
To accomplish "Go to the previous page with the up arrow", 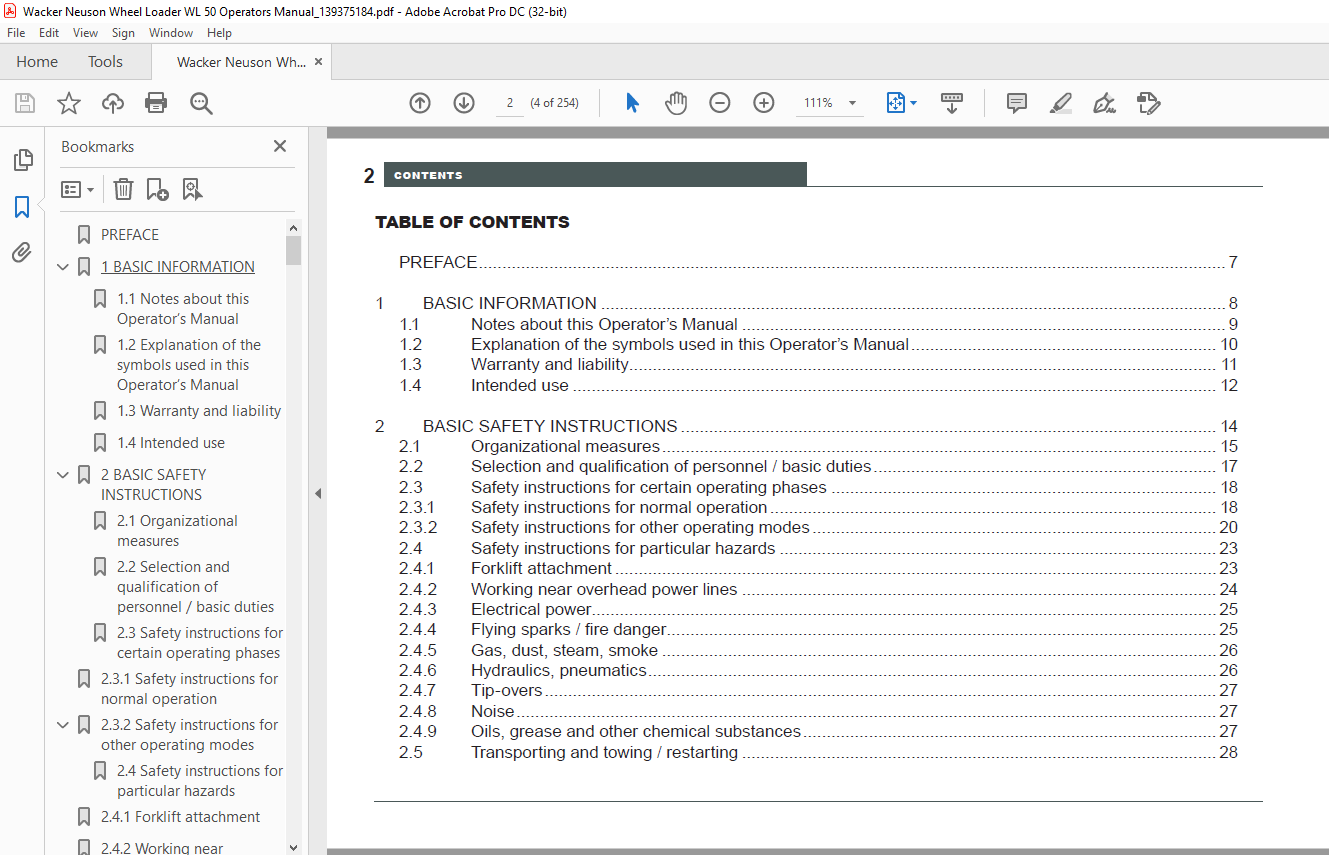I will (x=420, y=103).
